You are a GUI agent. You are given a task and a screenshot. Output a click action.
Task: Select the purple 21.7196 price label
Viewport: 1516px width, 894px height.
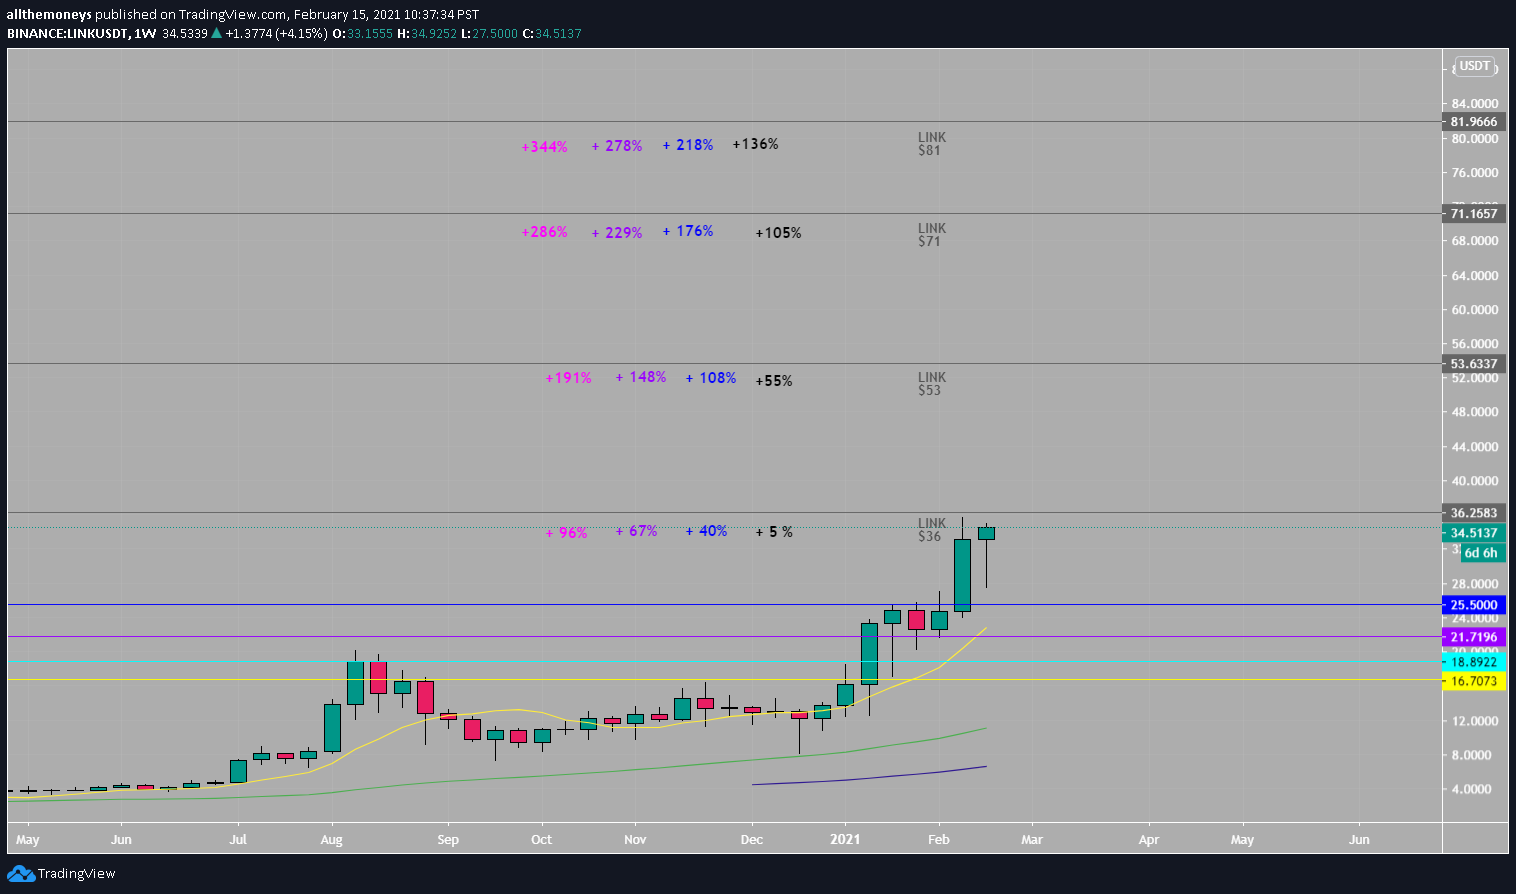(1474, 637)
